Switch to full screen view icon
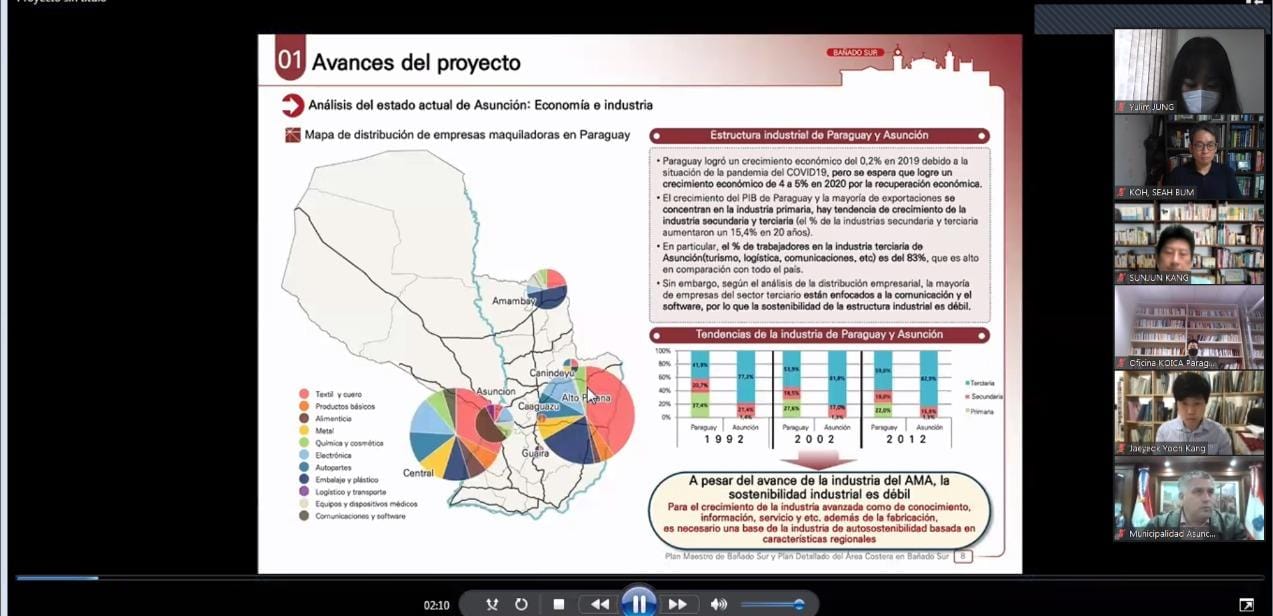1273x616 pixels. [x=1246, y=605]
